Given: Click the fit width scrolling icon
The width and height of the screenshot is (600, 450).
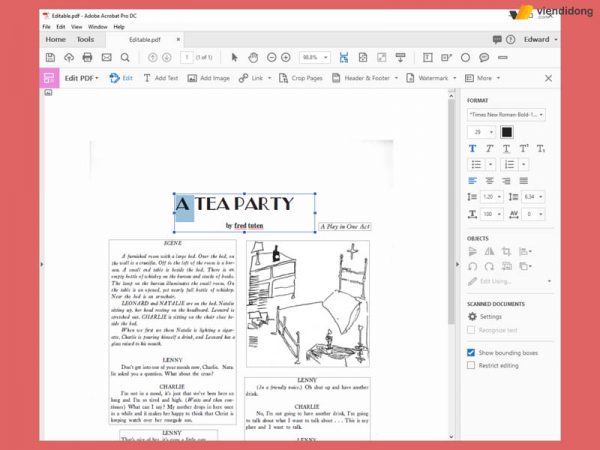Looking at the screenshot, I should click(x=344, y=58).
